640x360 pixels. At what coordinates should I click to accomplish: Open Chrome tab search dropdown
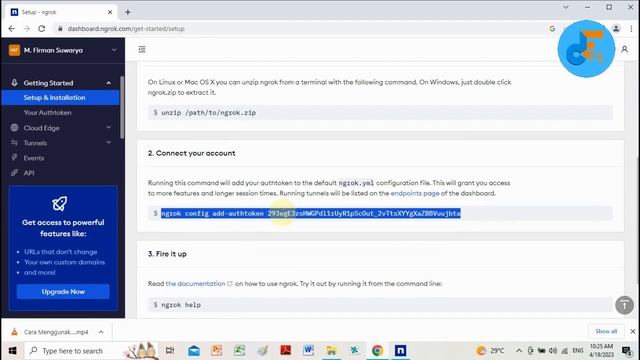566,7
